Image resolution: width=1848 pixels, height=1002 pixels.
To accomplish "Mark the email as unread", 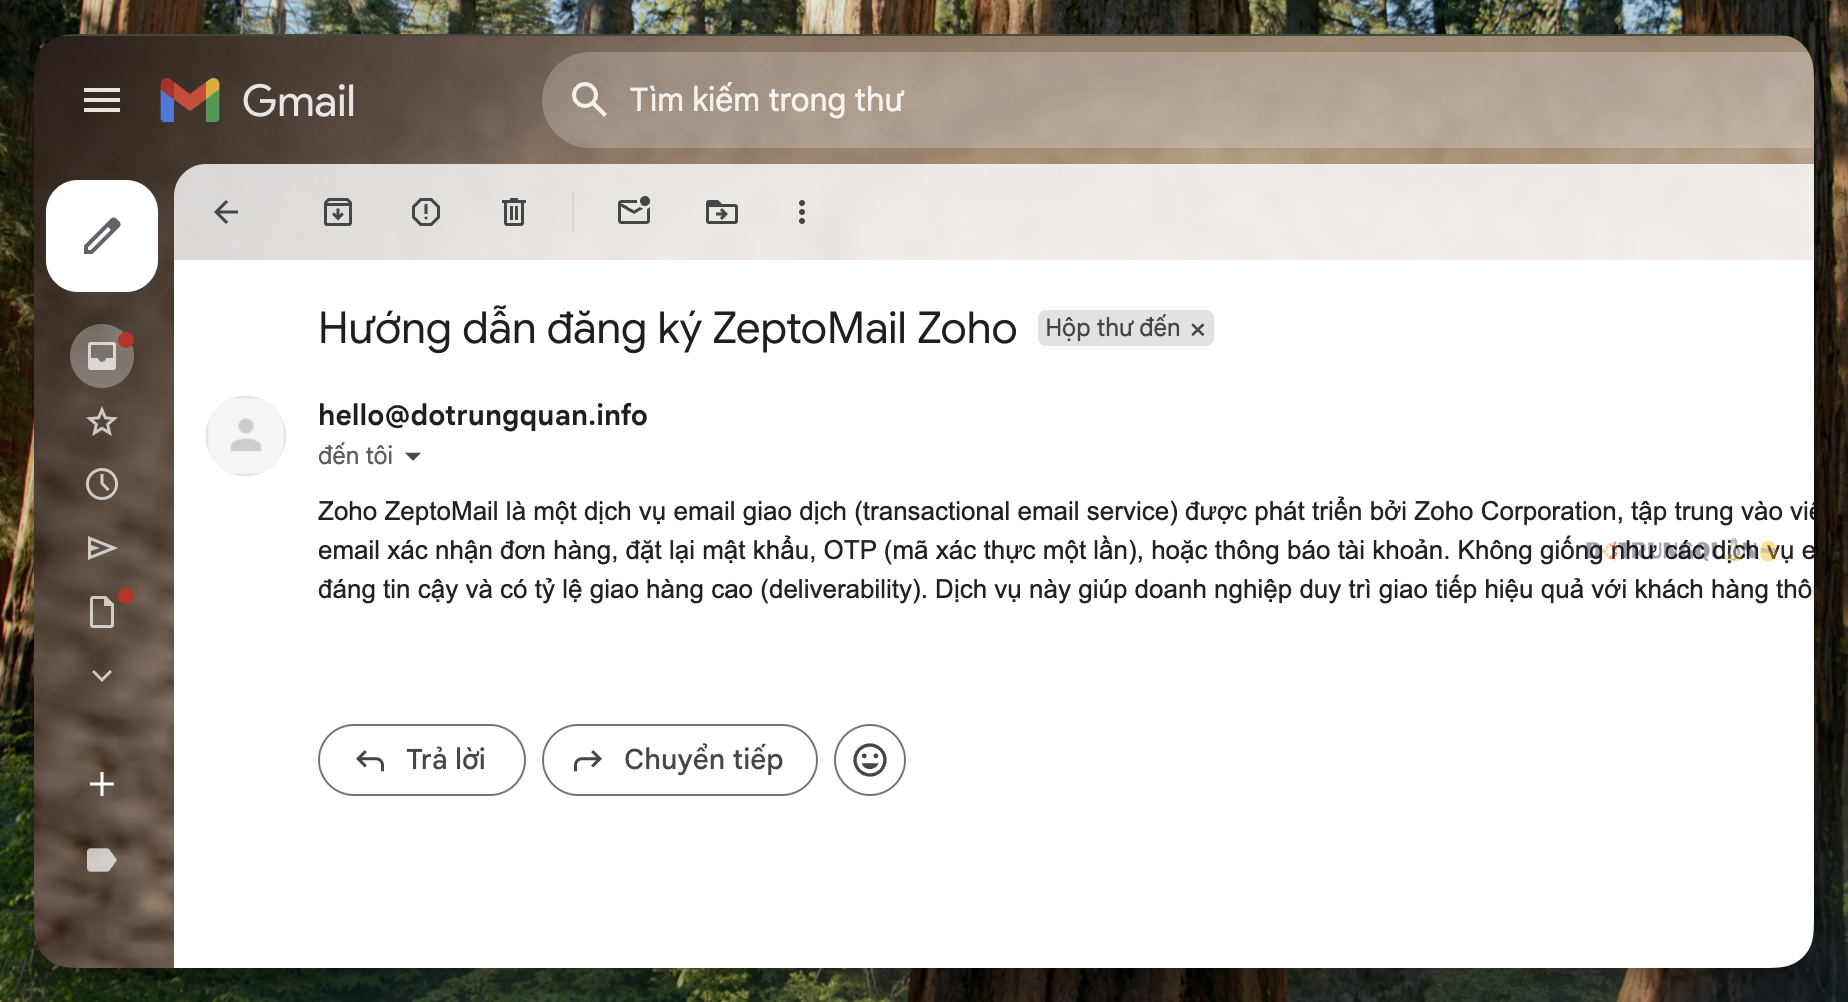I will (x=634, y=210).
